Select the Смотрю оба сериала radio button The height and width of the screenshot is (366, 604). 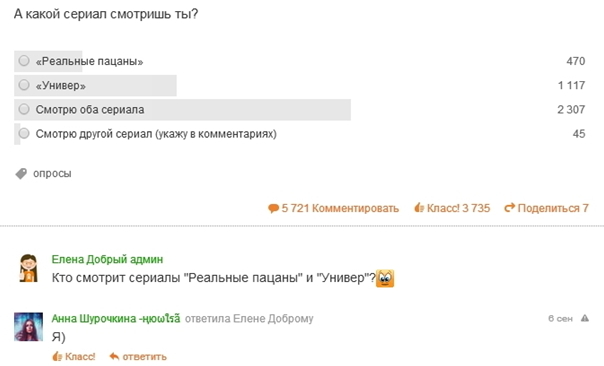click(x=24, y=109)
